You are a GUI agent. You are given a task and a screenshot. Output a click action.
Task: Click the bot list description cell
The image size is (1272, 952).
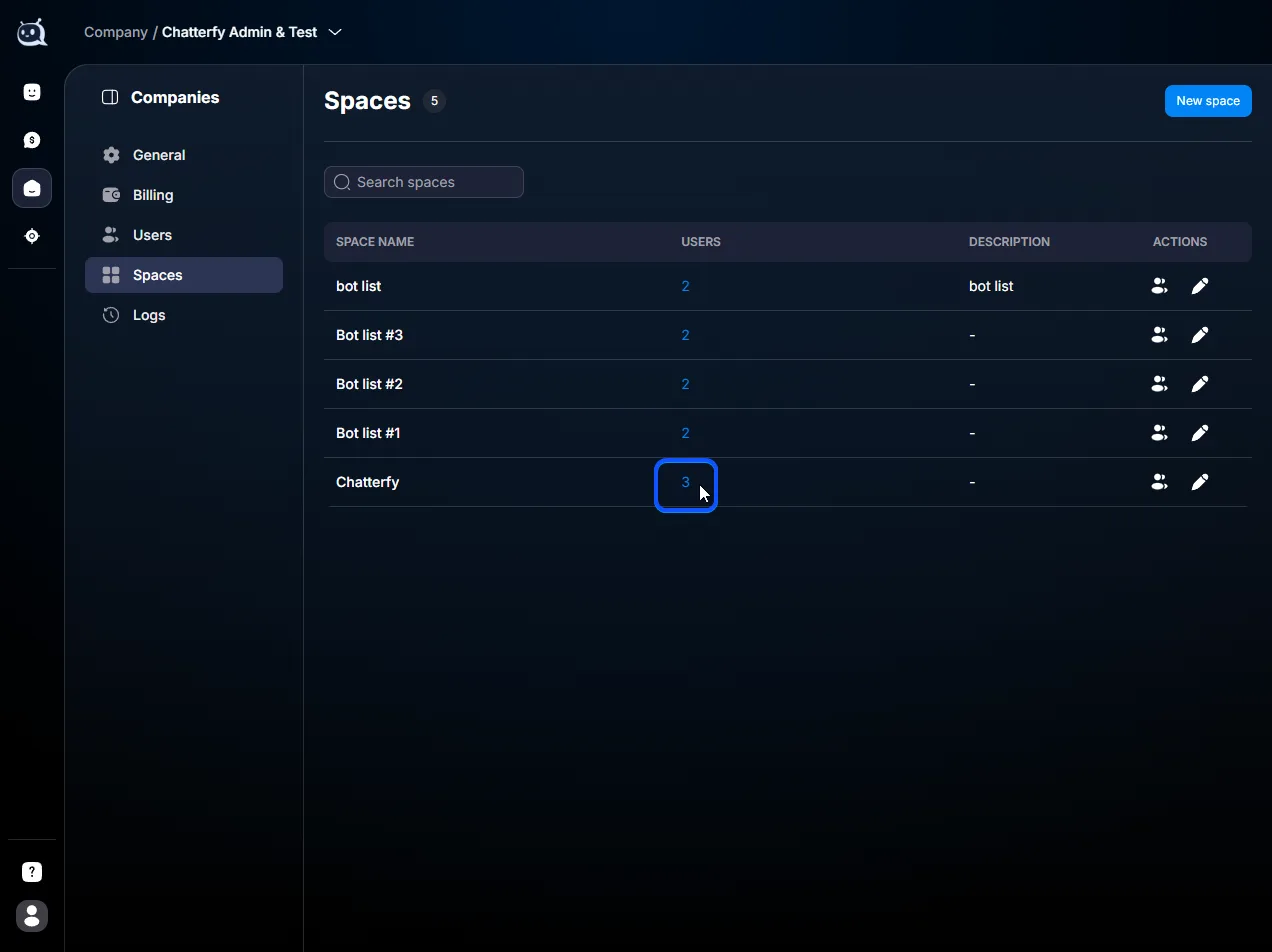coord(991,286)
